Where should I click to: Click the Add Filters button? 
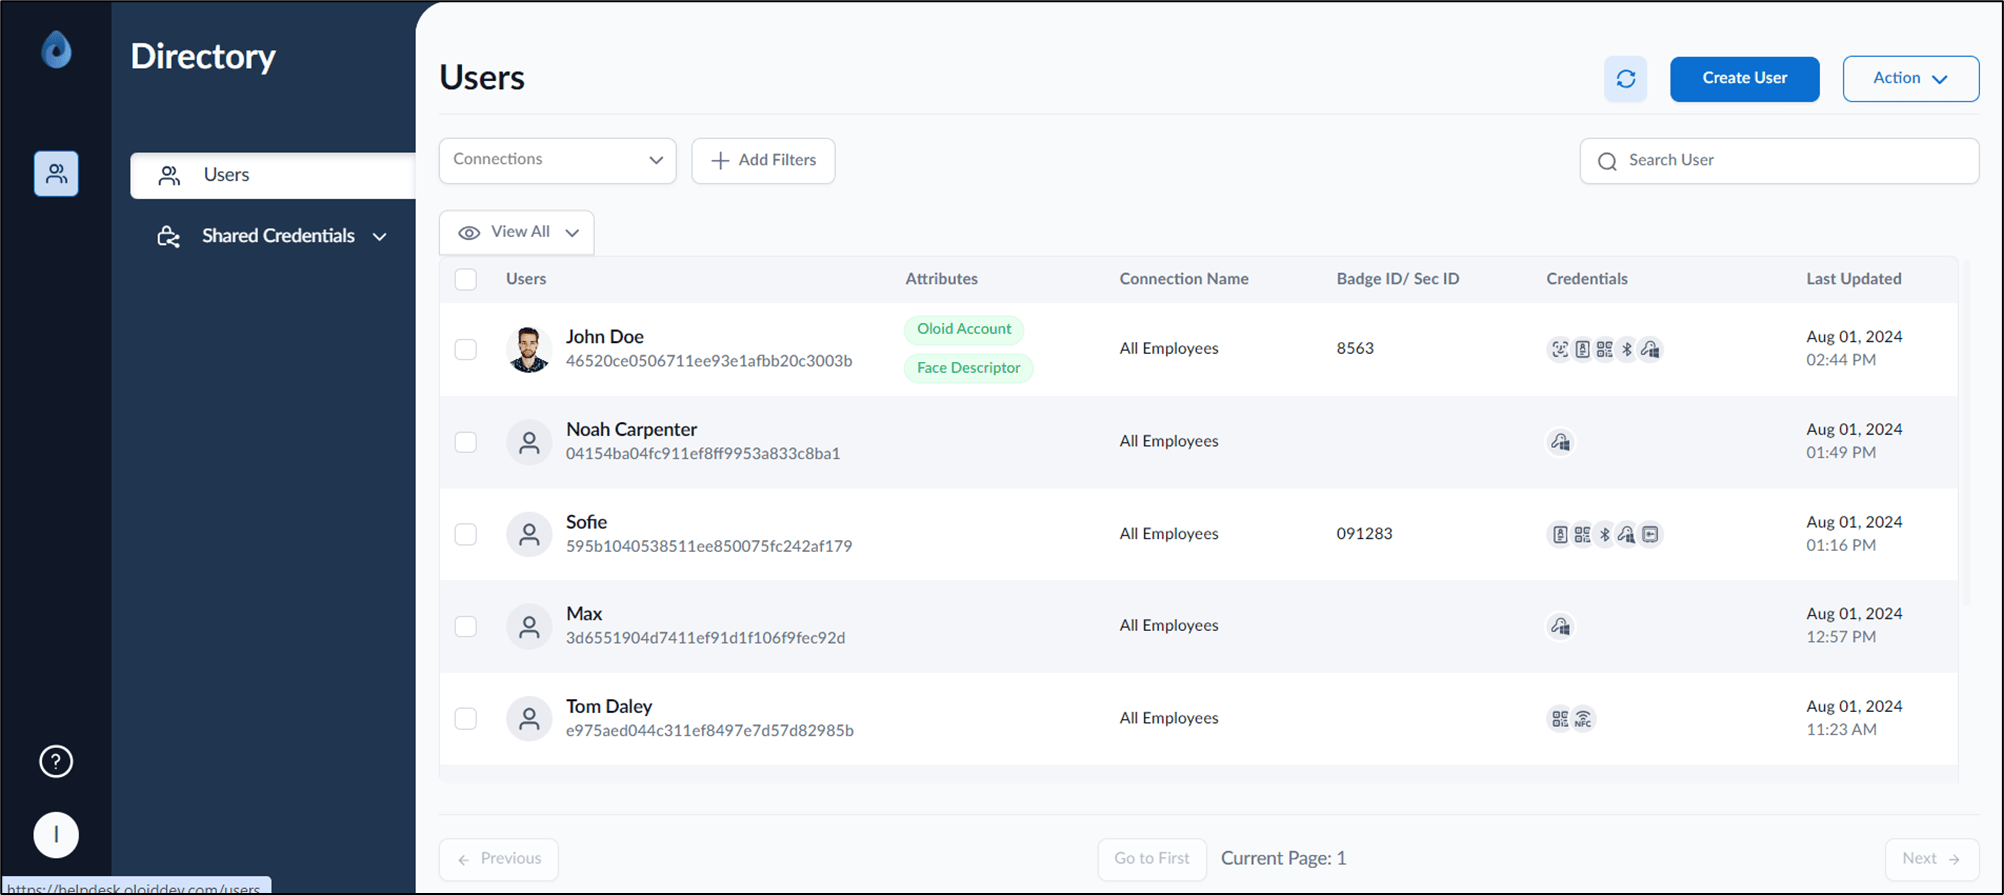coord(763,160)
